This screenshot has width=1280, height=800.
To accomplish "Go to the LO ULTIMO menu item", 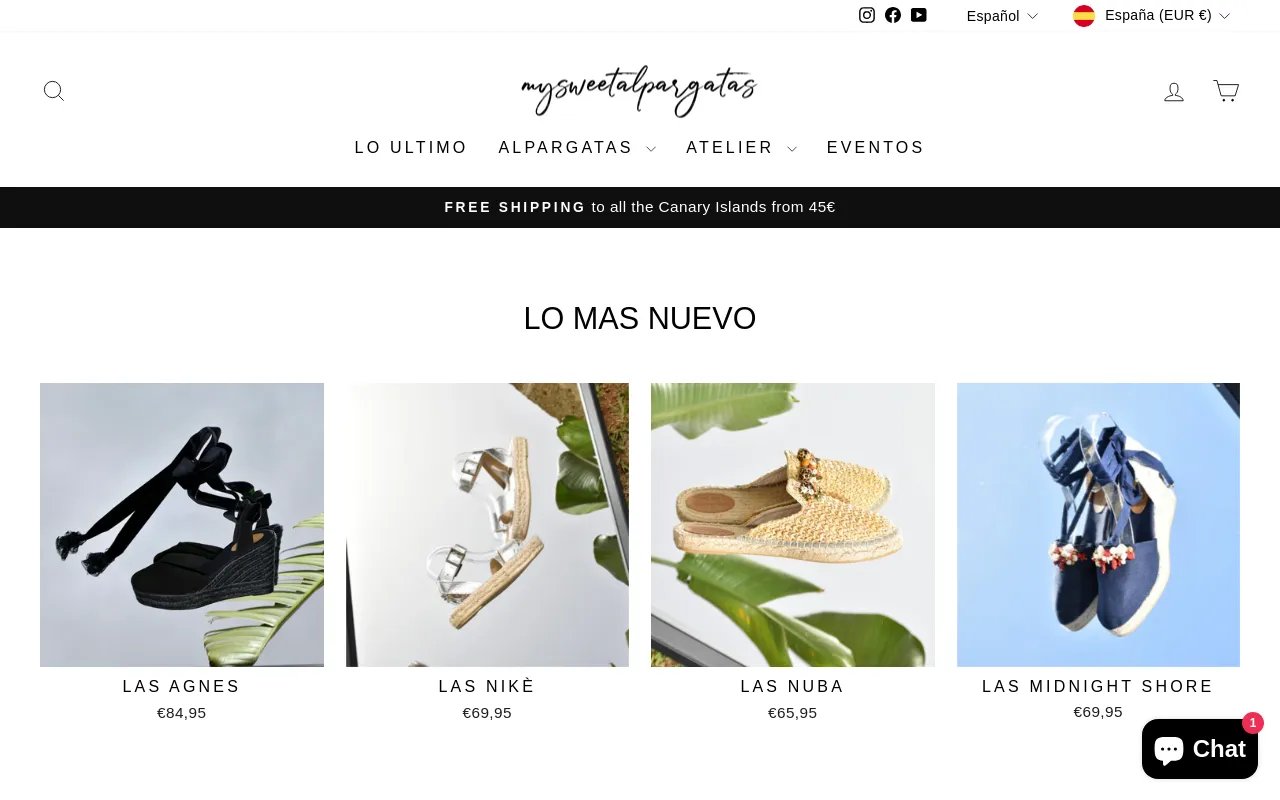I will pyautogui.click(x=411, y=148).
